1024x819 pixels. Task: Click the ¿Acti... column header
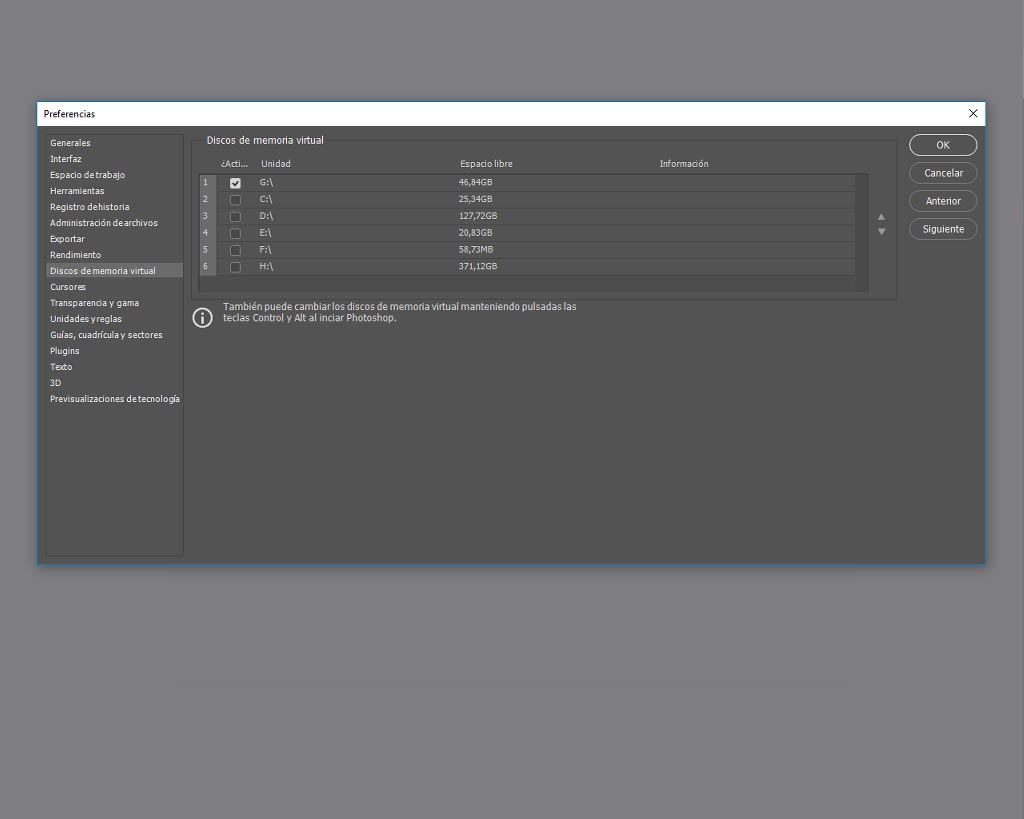(x=234, y=164)
